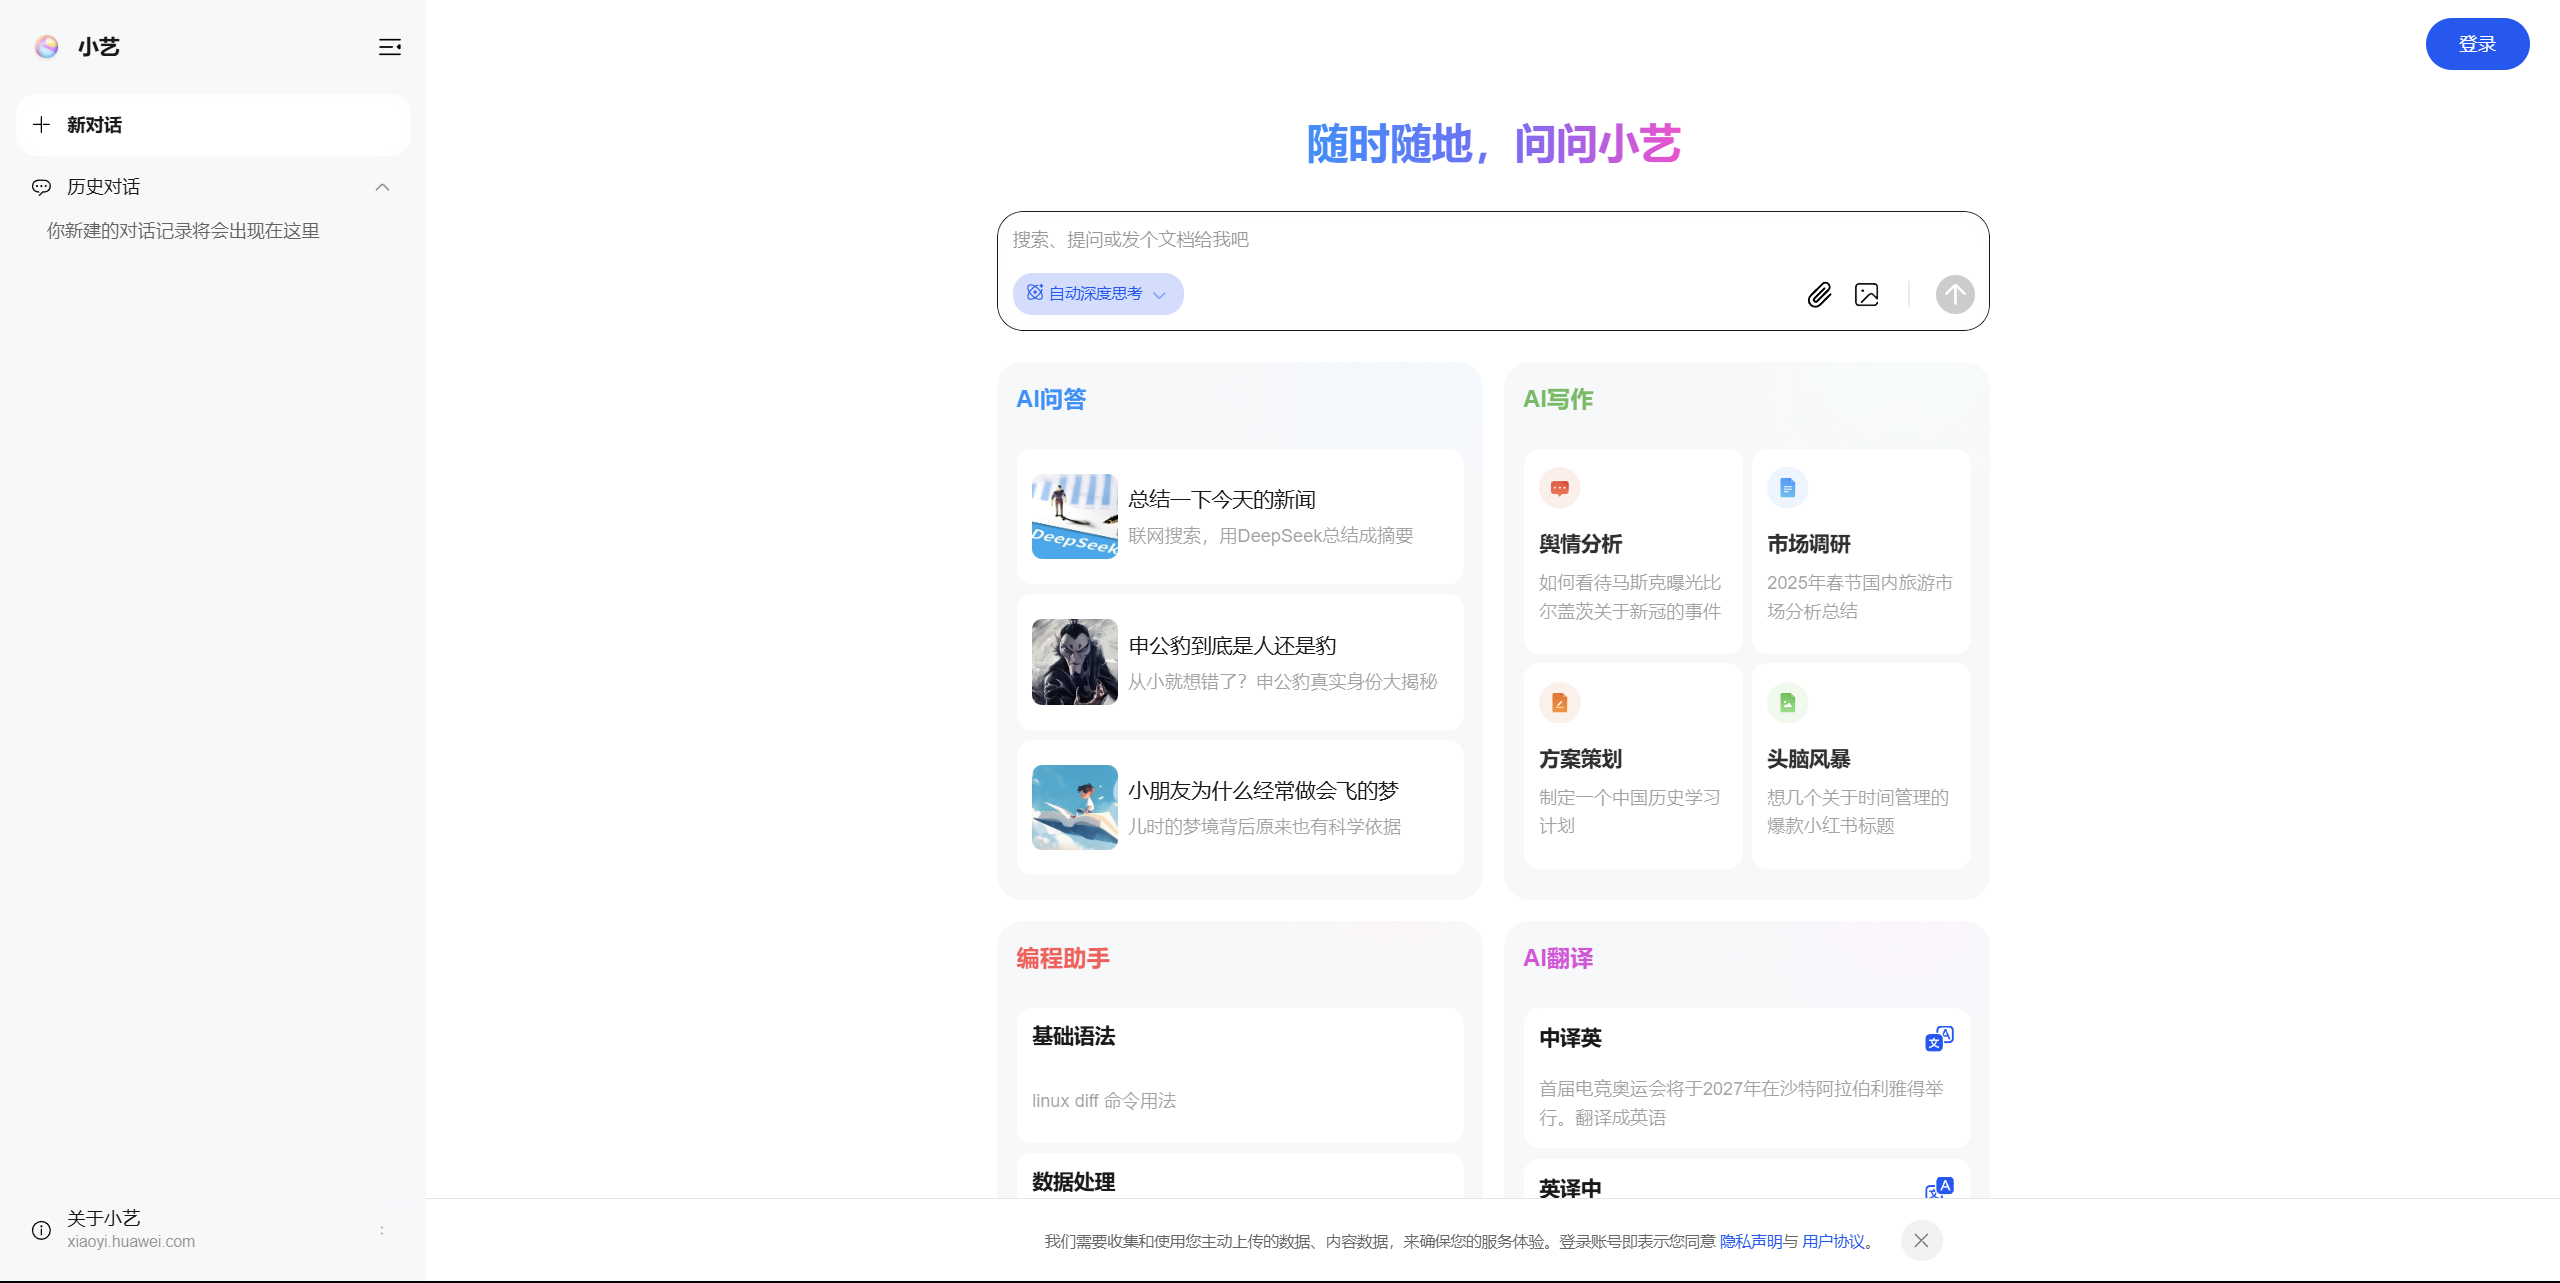Click 联网搜索，用DeepSeek总结成摘要 description
2560x1283 pixels.
(1270, 536)
